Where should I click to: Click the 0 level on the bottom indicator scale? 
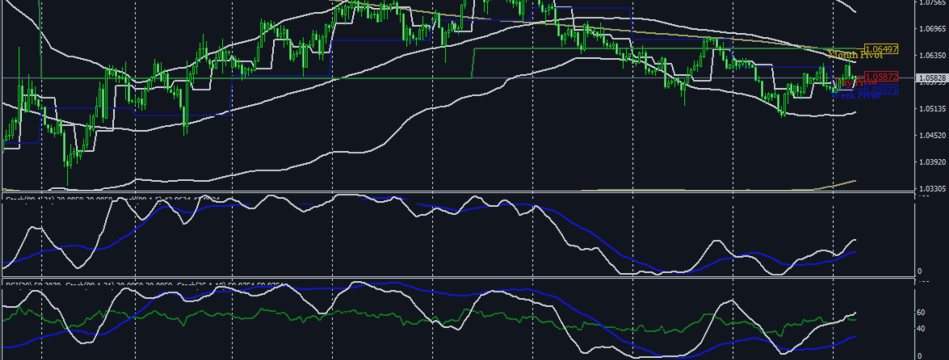click(x=919, y=356)
